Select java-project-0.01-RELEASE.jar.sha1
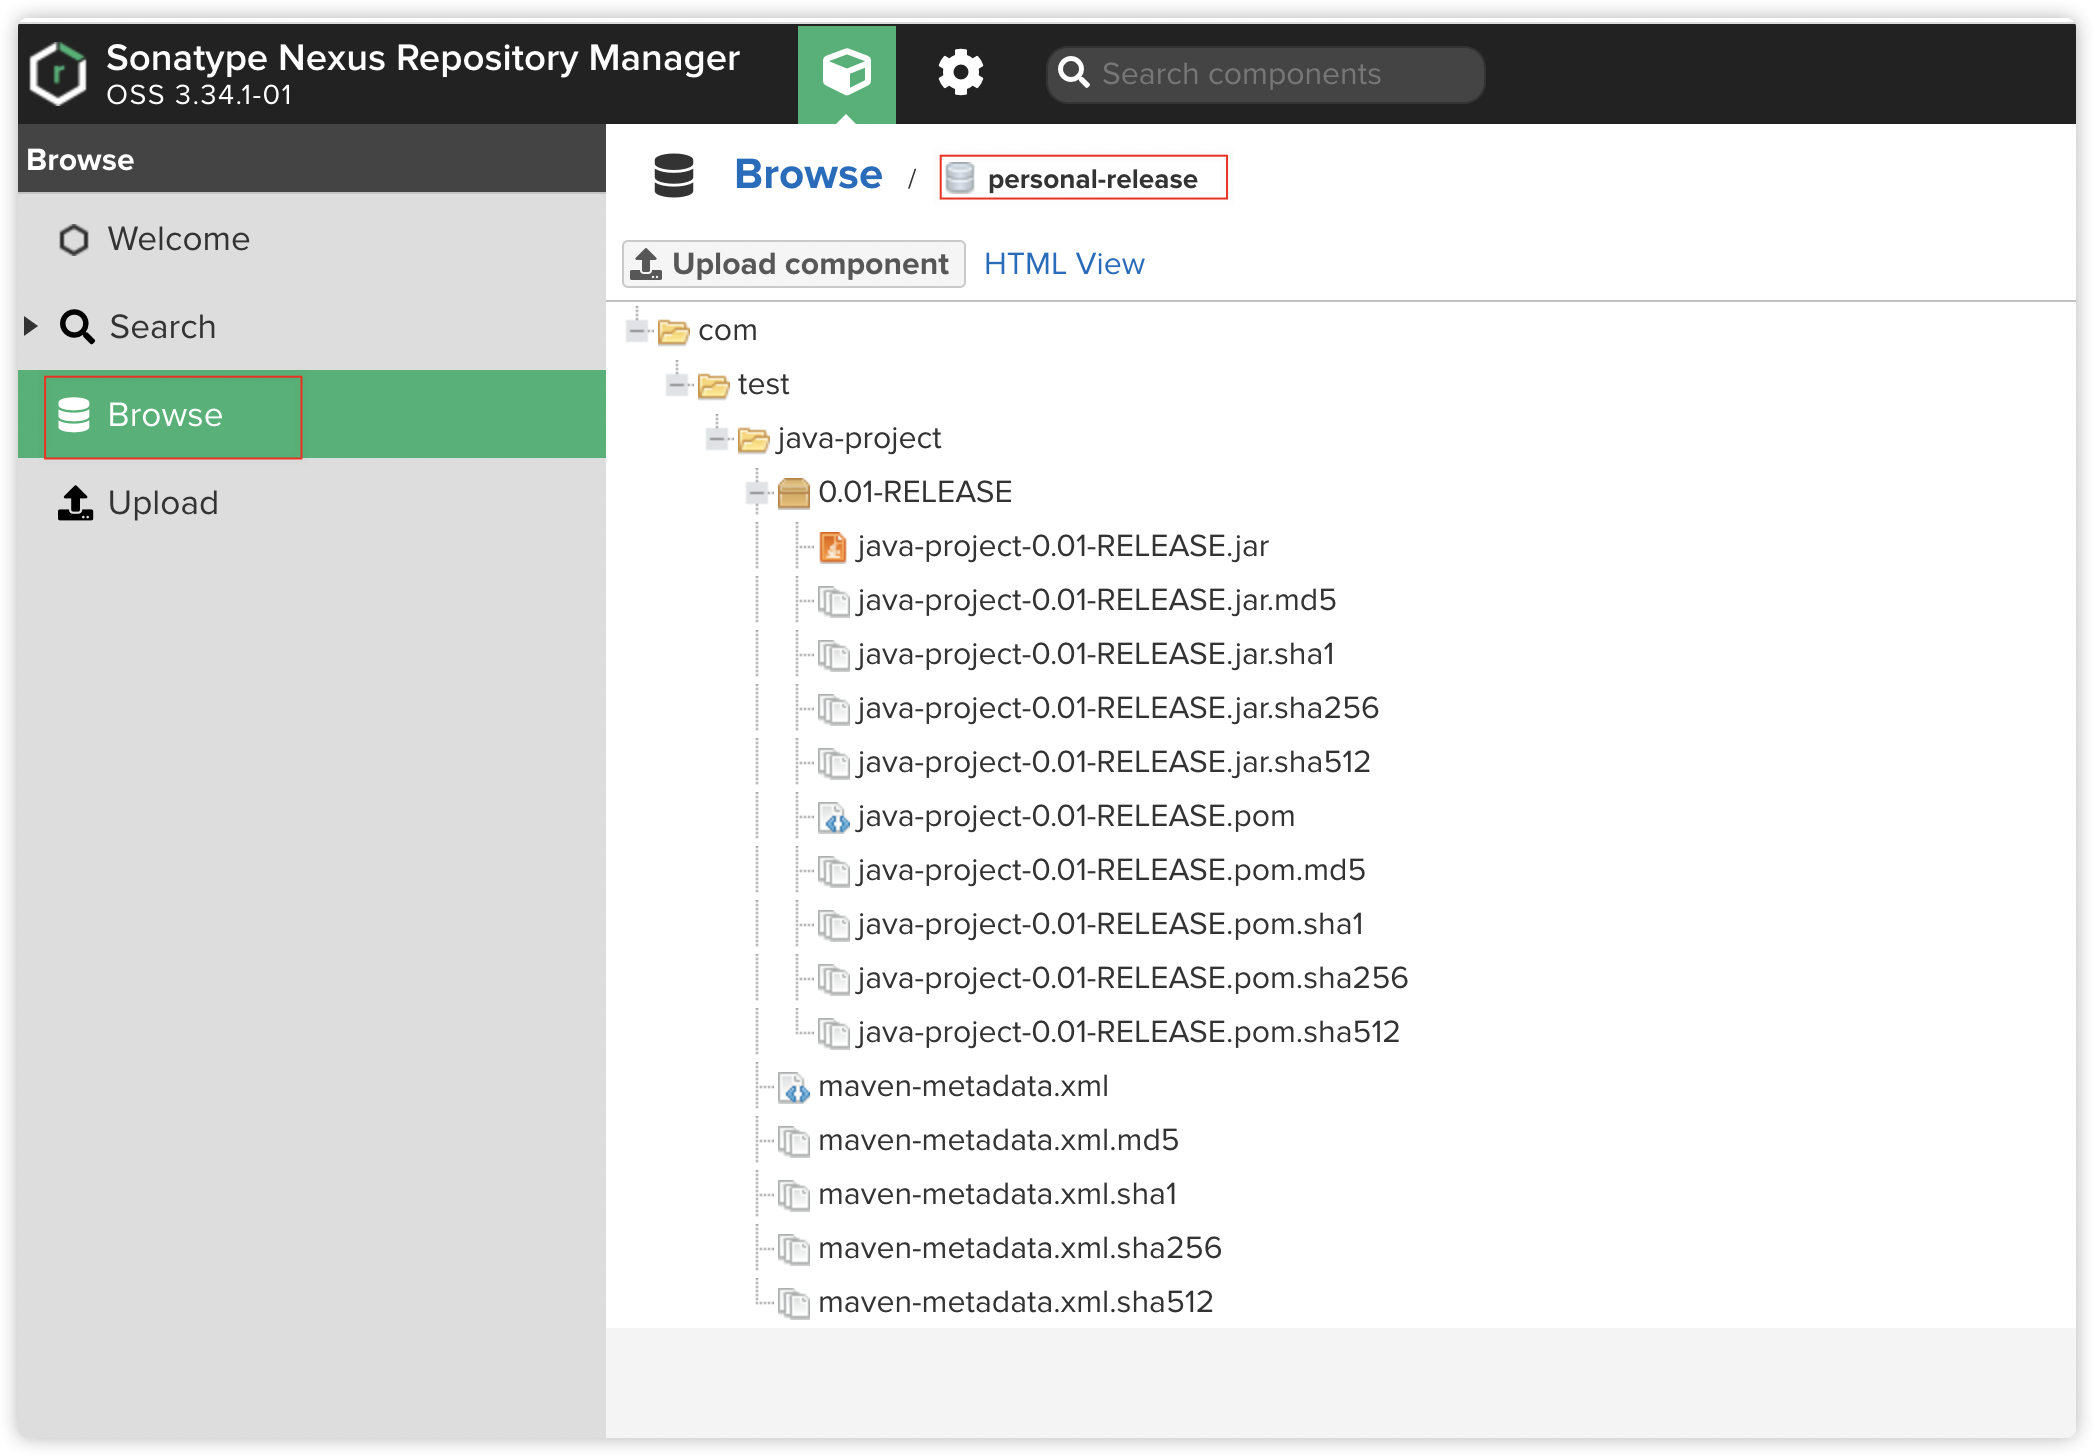The height and width of the screenshot is (1456, 2094). click(x=1095, y=654)
